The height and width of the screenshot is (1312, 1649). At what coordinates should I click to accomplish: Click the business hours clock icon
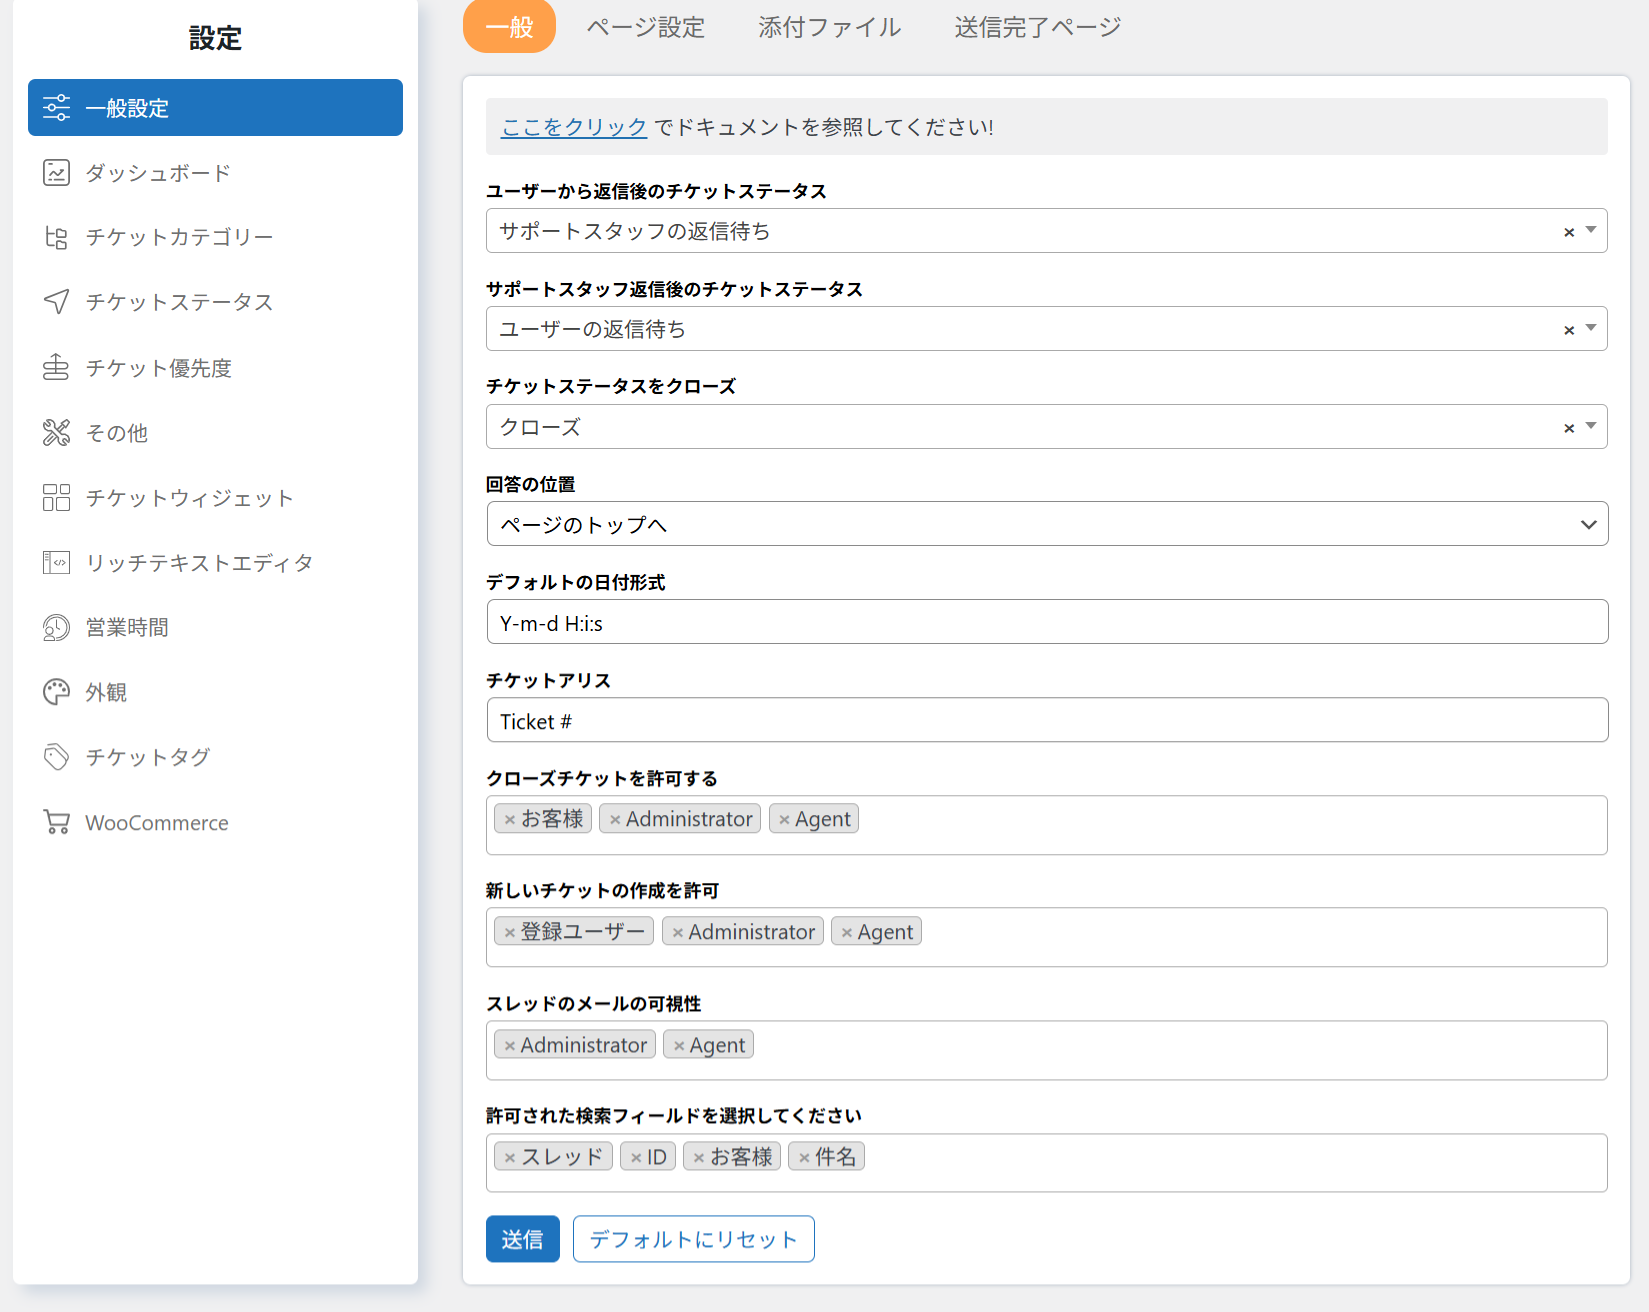coord(56,628)
